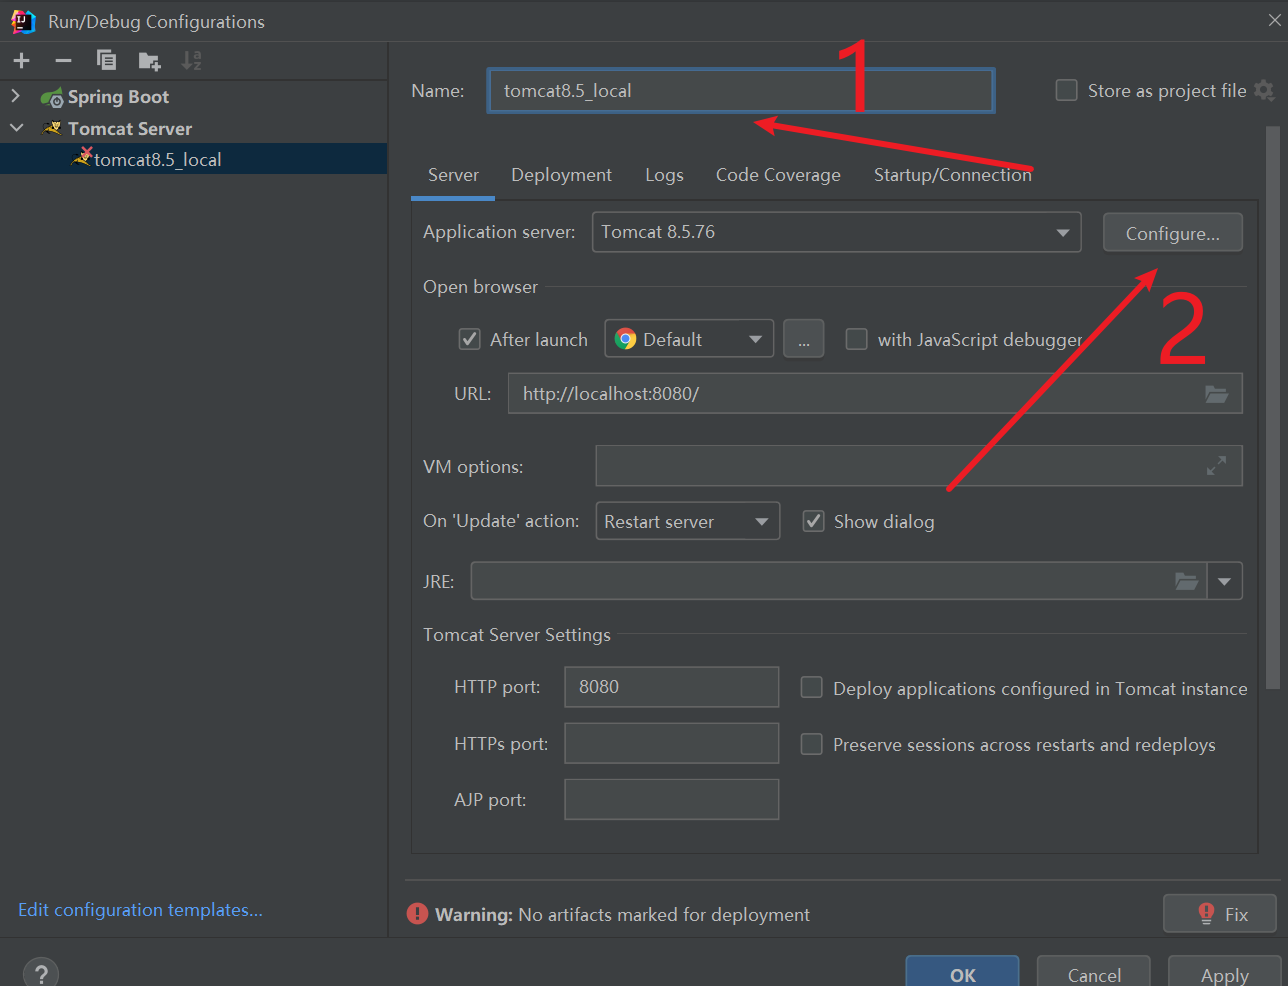Check Preserve sessions across restarts and redeploys
This screenshot has height=986, width=1288.
812,744
